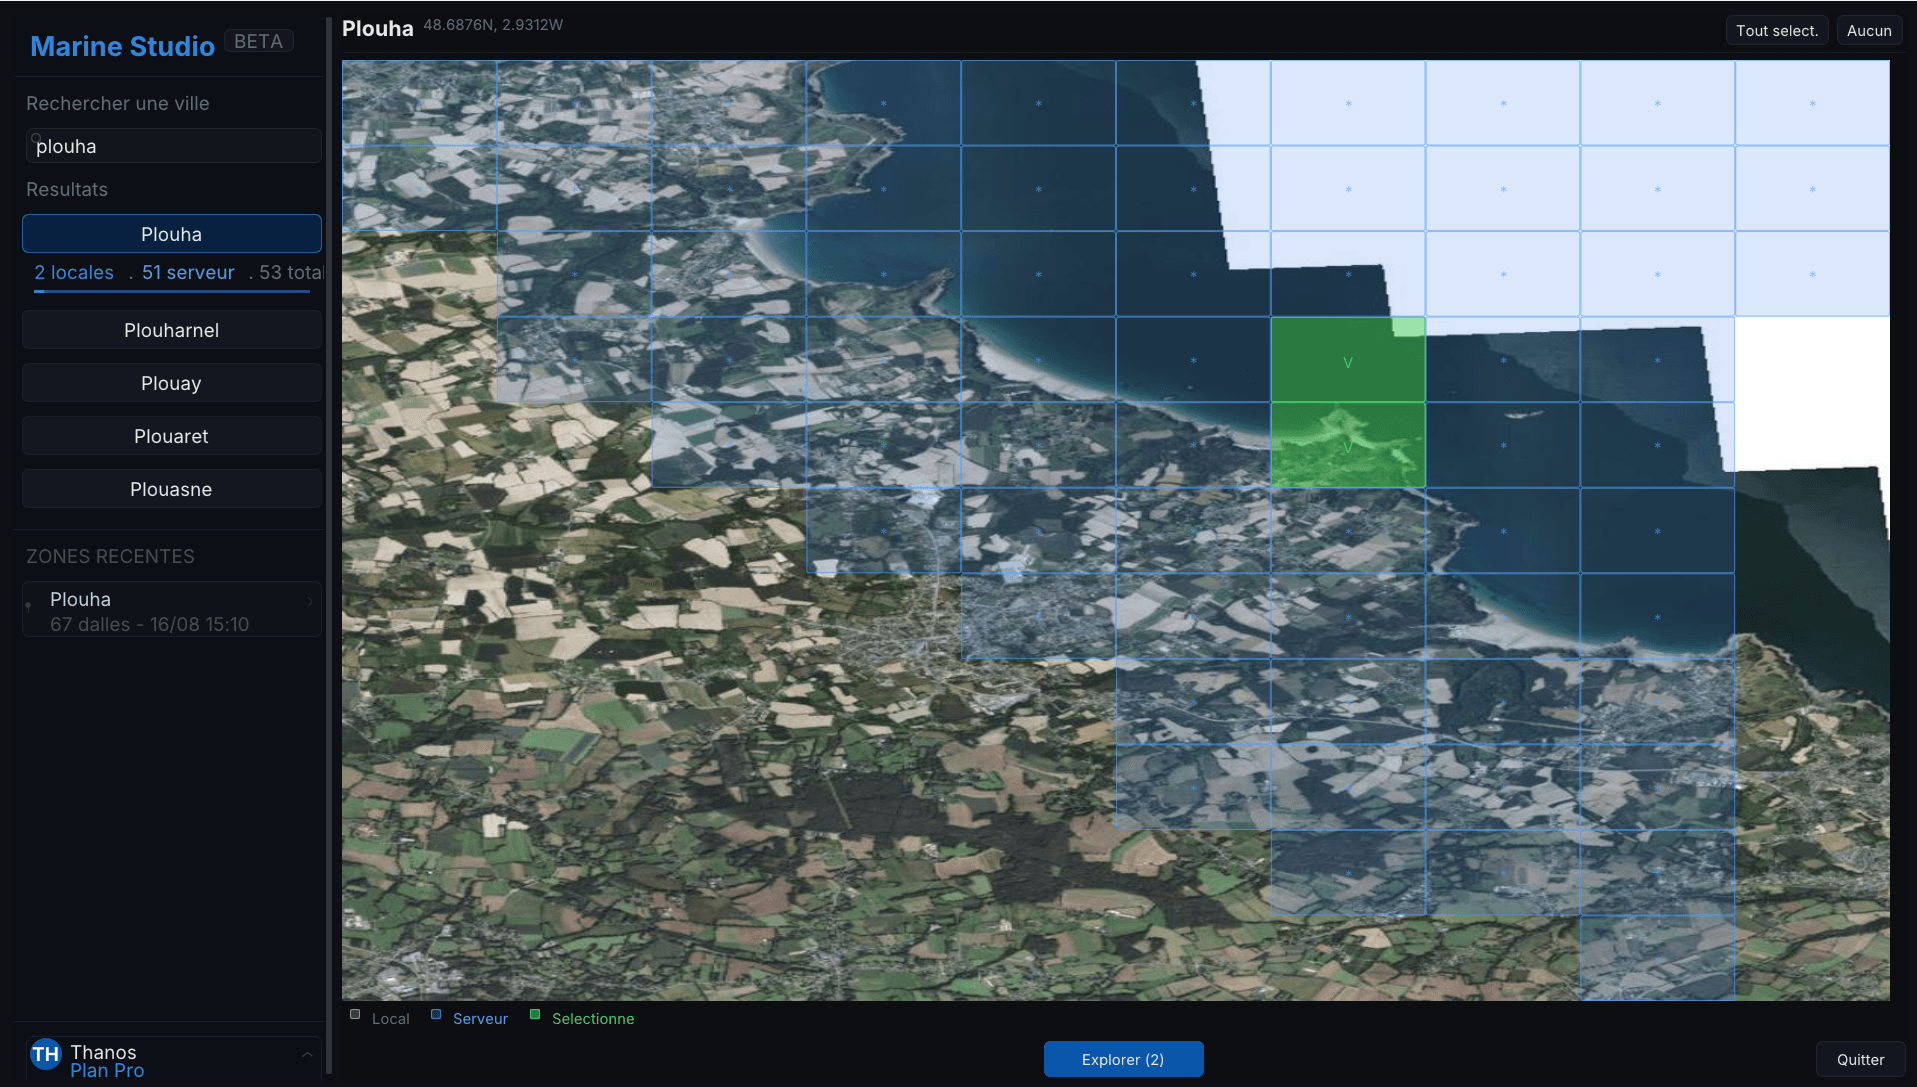Click the grey Local legend swatch
Viewport: 1917px width, 1087px height.
coord(355,1014)
